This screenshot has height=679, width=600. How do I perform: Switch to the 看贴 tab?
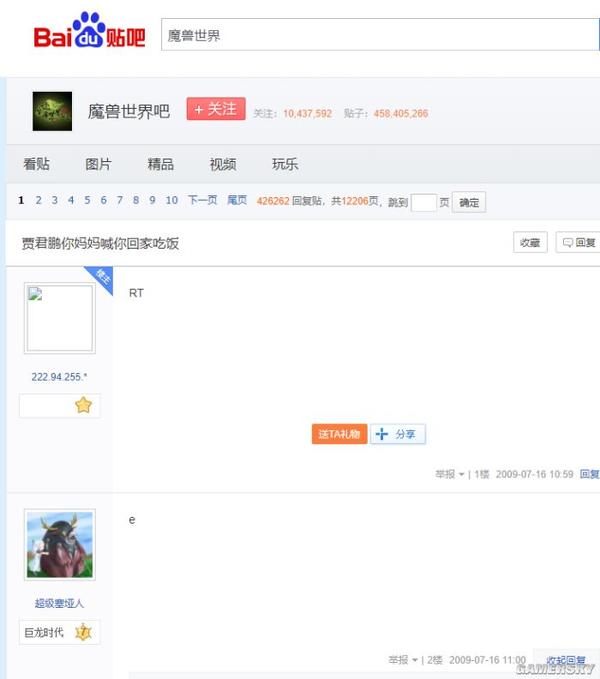coord(36,164)
